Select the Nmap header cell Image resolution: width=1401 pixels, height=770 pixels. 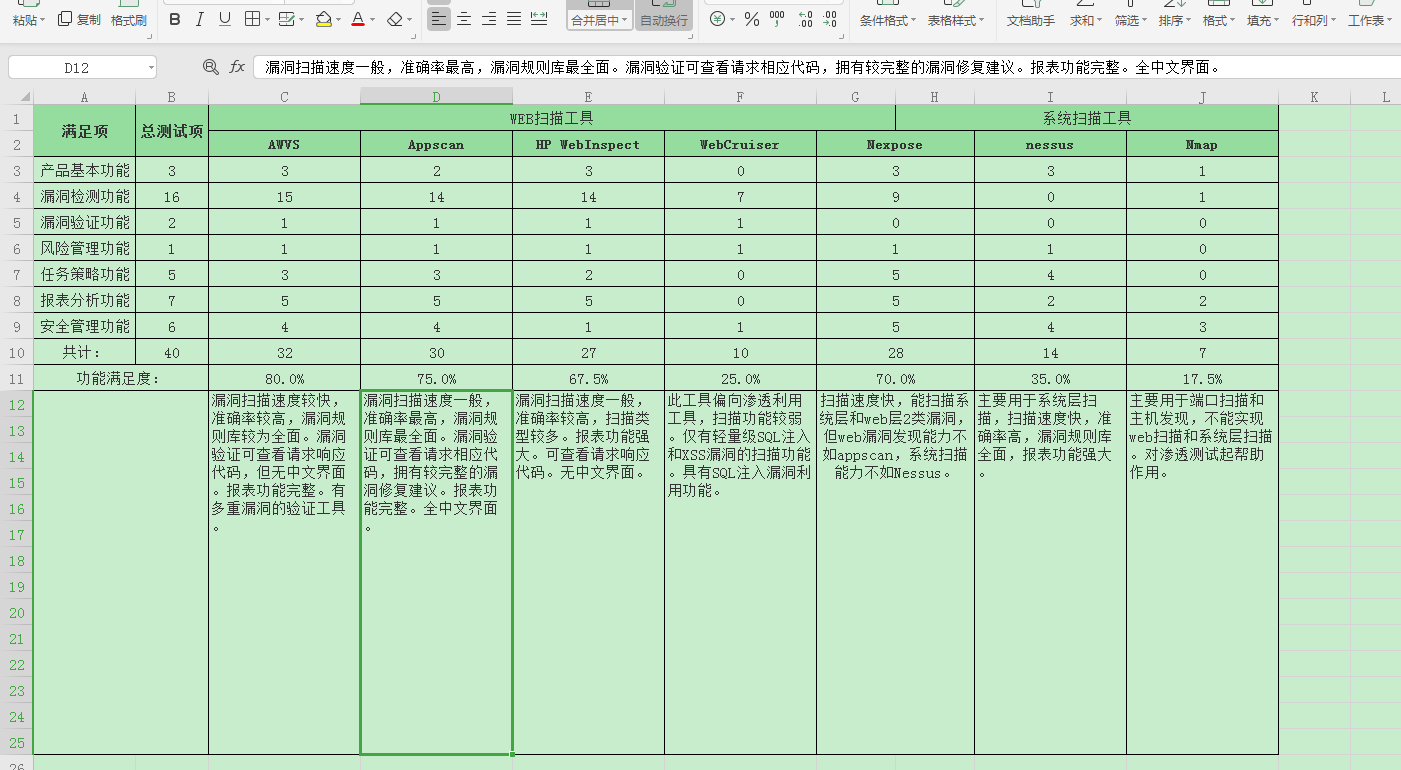tap(1202, 144)
